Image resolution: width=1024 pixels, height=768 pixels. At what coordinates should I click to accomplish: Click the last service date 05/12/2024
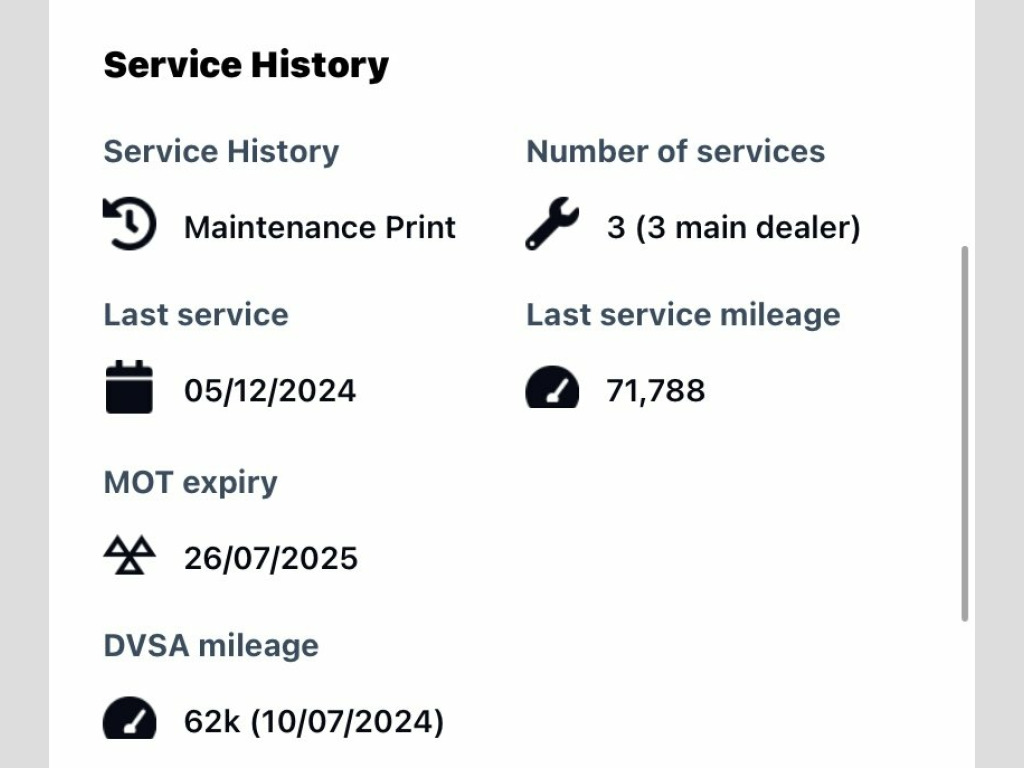270,391
